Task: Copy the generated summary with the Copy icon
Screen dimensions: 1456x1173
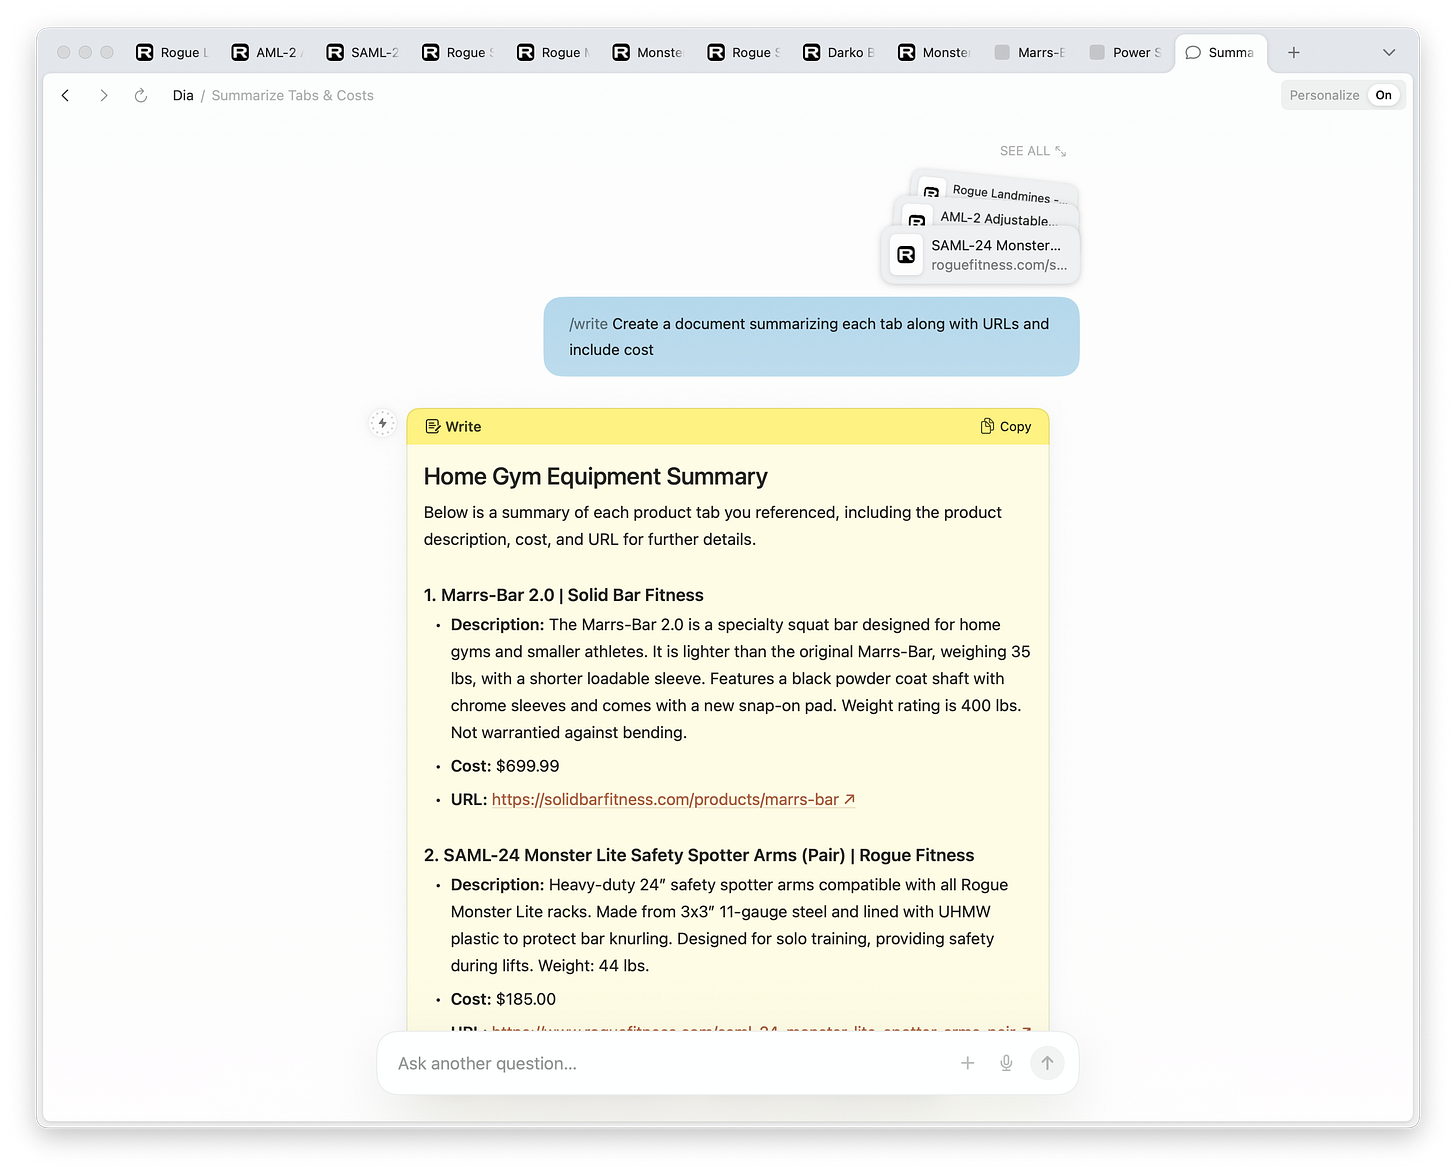Action: [x=1005, y=426]
